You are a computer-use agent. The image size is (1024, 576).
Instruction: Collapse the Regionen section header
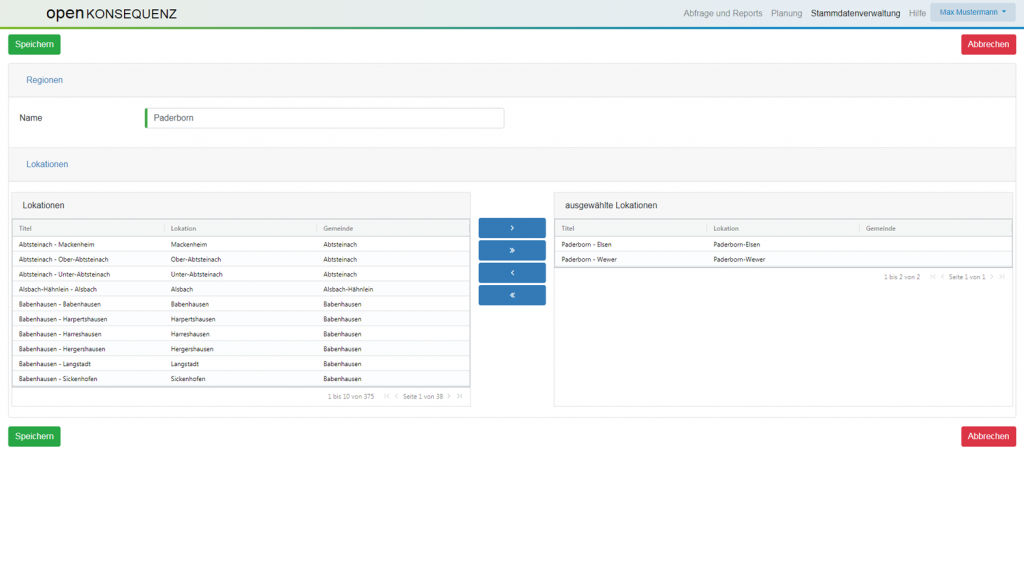45,80
